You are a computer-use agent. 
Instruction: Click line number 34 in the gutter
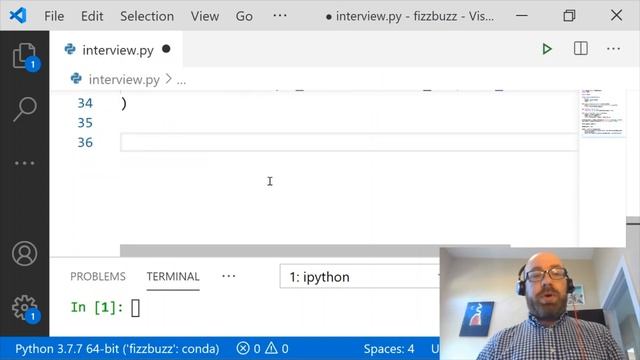point(85,103)
